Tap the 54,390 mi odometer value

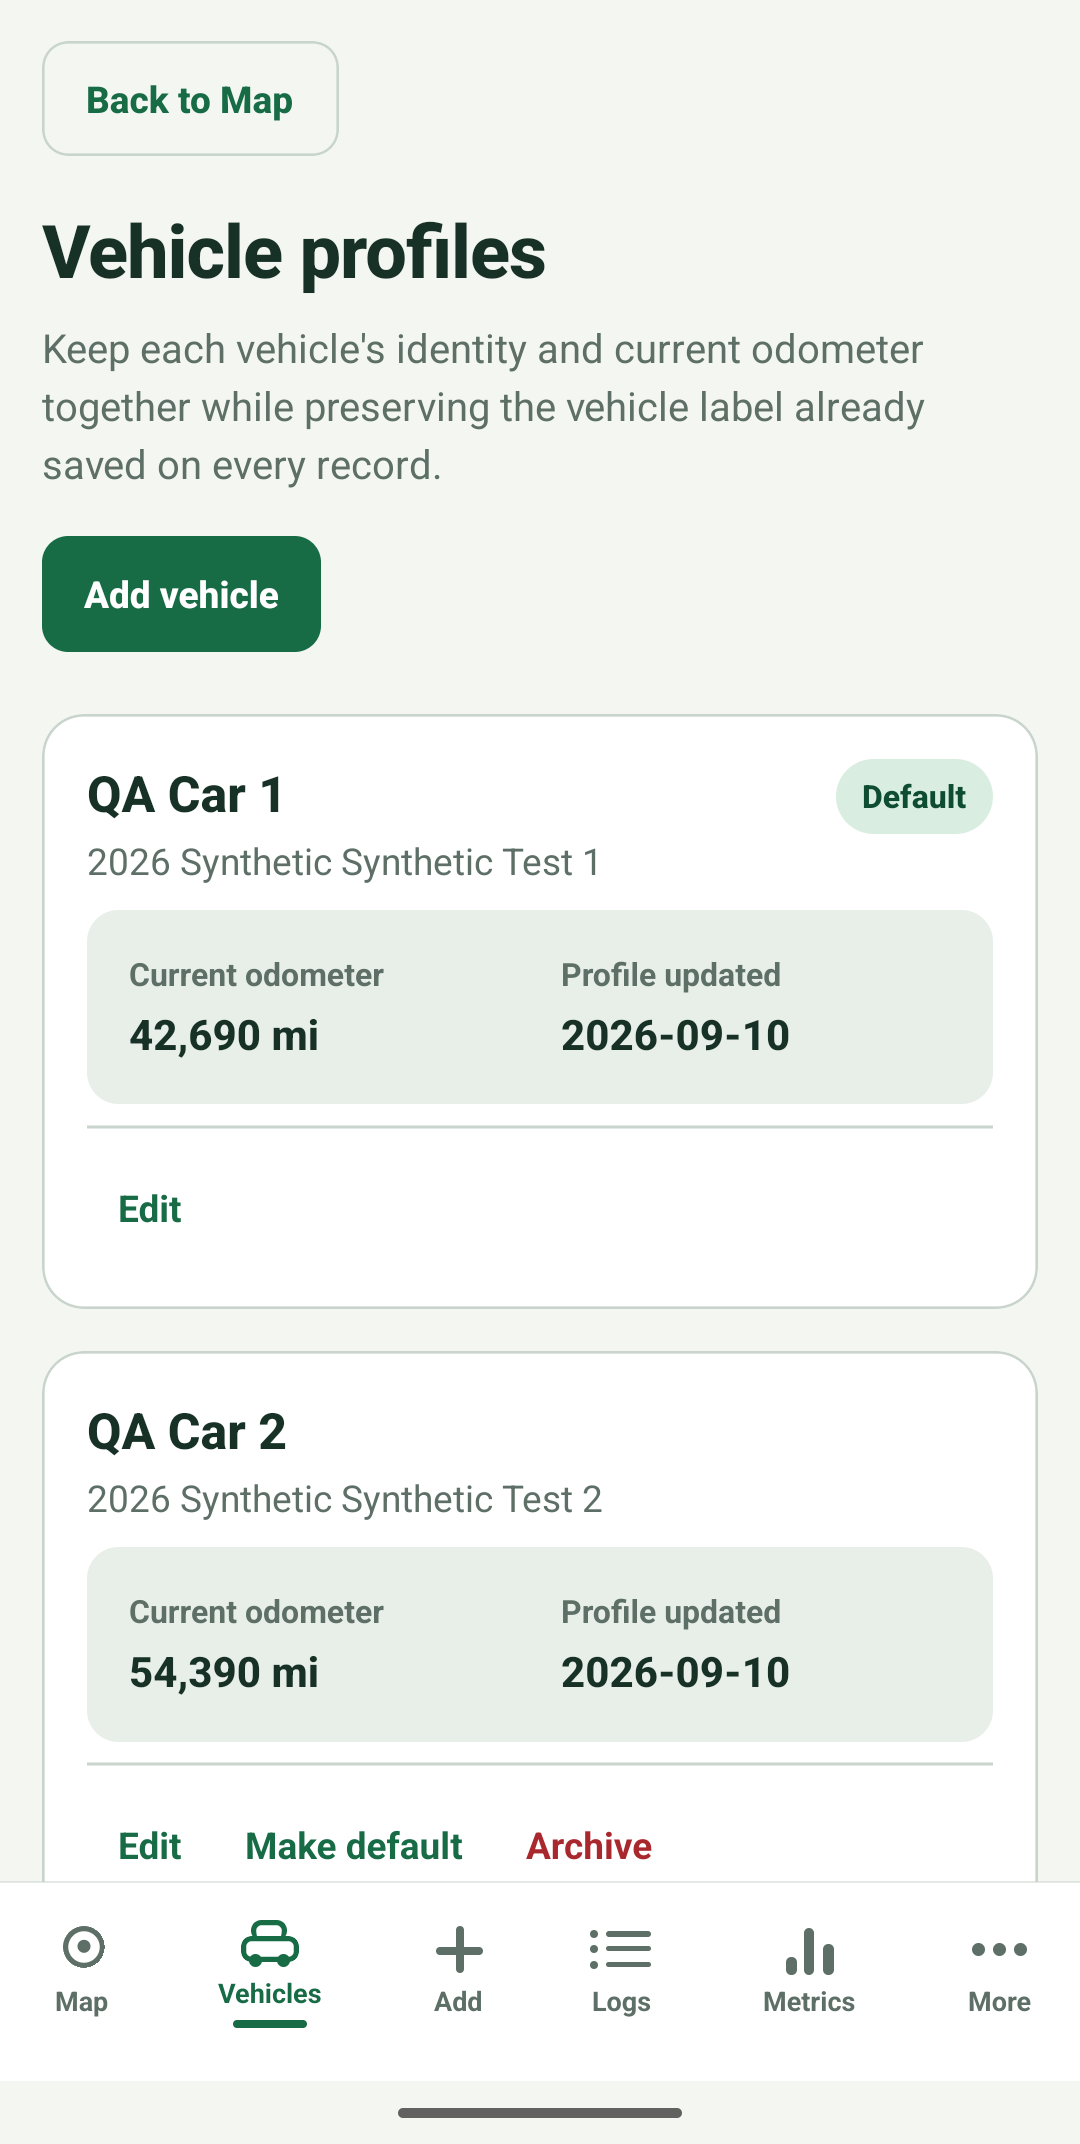[224, 1672]
